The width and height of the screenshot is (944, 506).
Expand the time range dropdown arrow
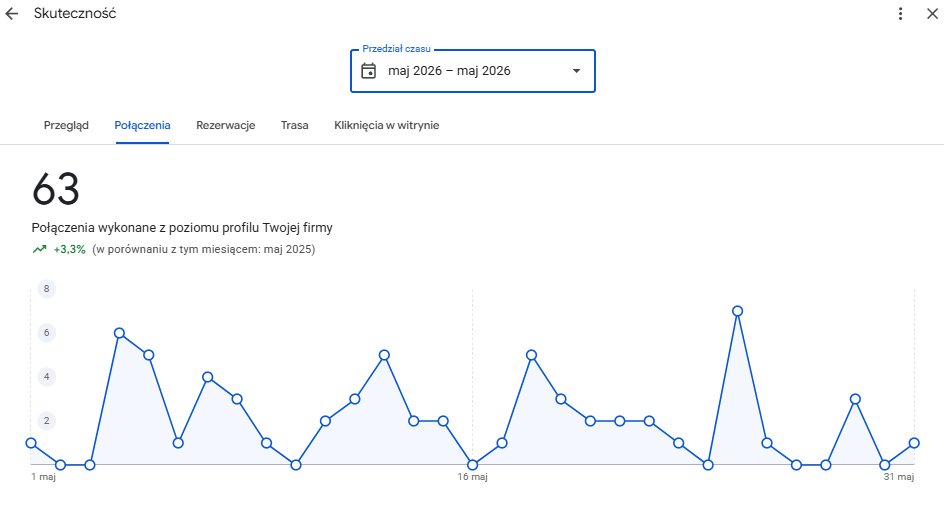pyautogui.click(x=576, y=71)
